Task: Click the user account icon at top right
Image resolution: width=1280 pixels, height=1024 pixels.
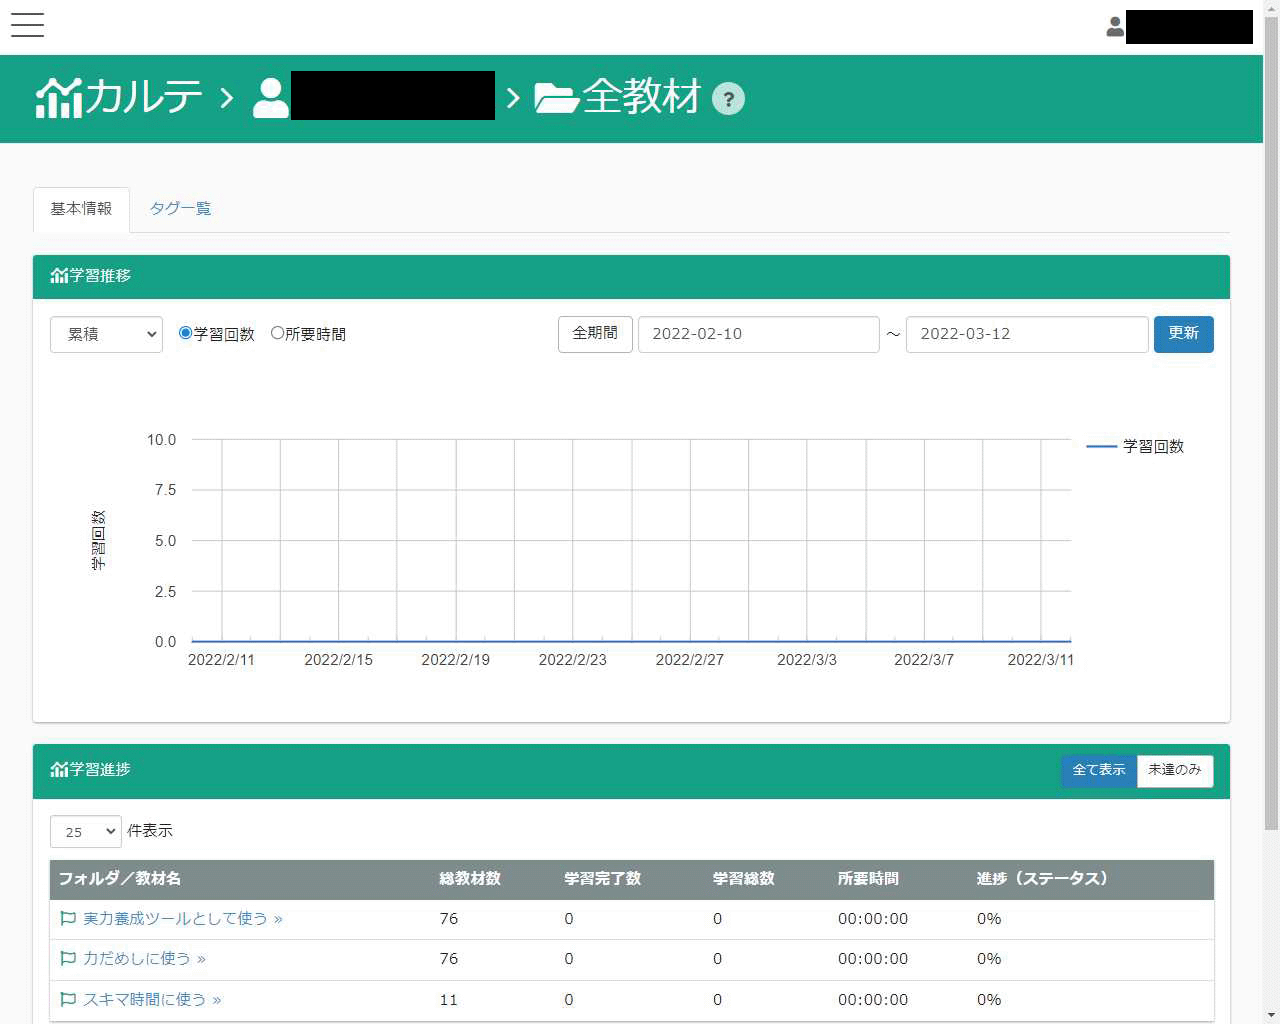Action: coord(1115,27)
